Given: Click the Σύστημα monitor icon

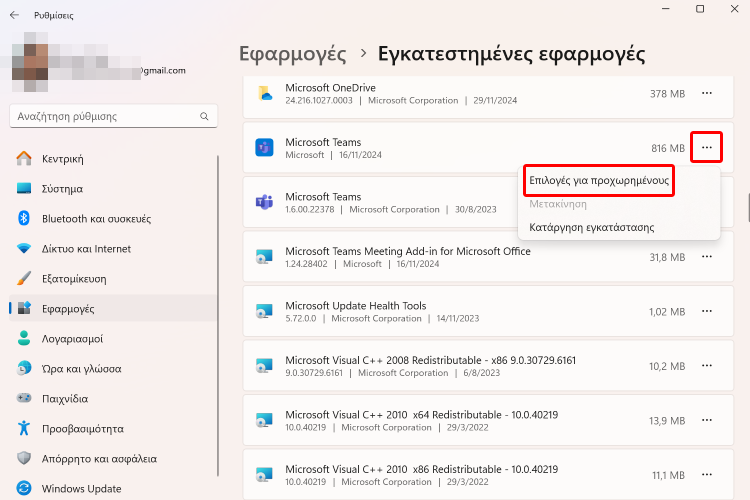Looking at the screenshot, I should pos(24,189).
